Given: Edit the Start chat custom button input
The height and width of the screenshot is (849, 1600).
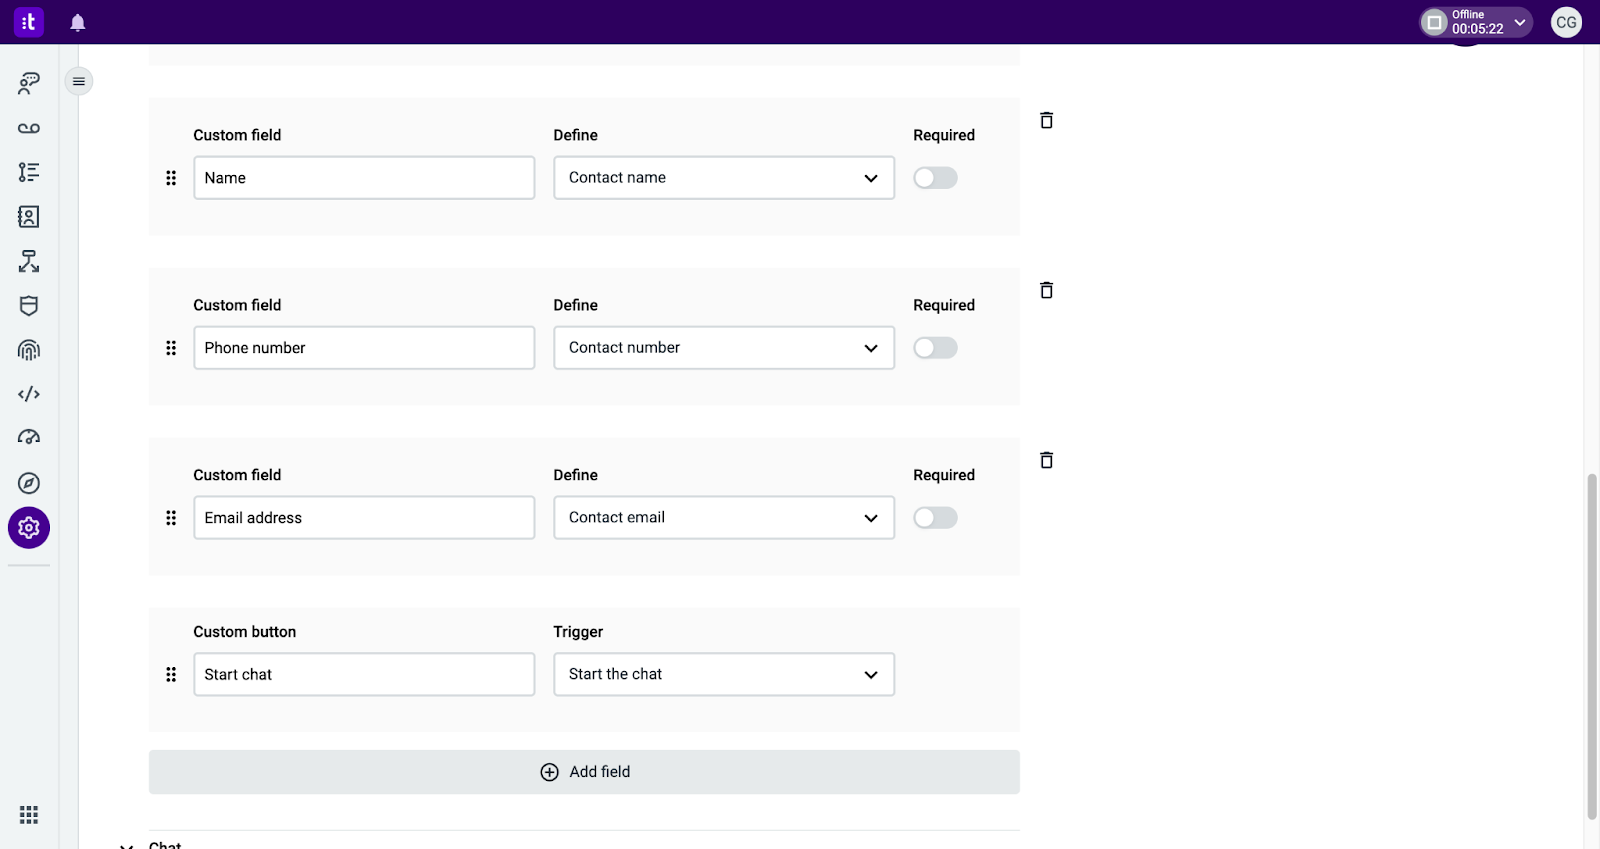Looking at the screenshot, I should [364, 675].
